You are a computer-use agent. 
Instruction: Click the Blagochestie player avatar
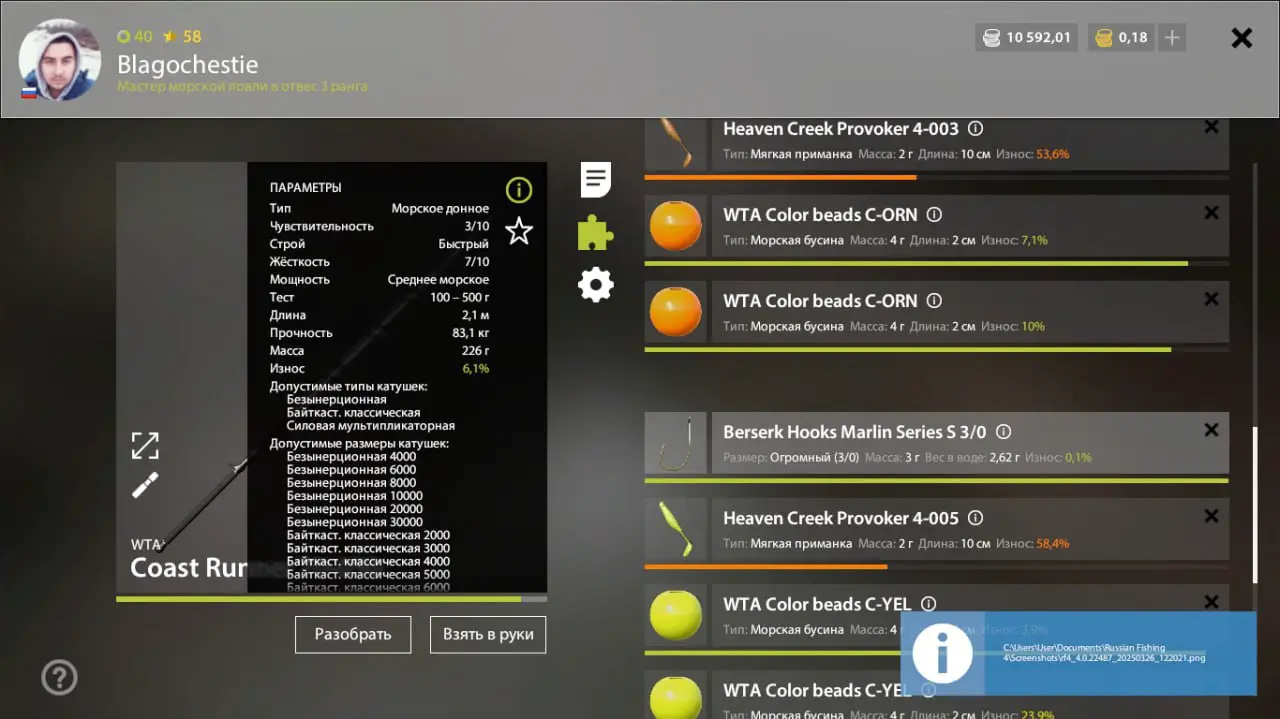60,59
